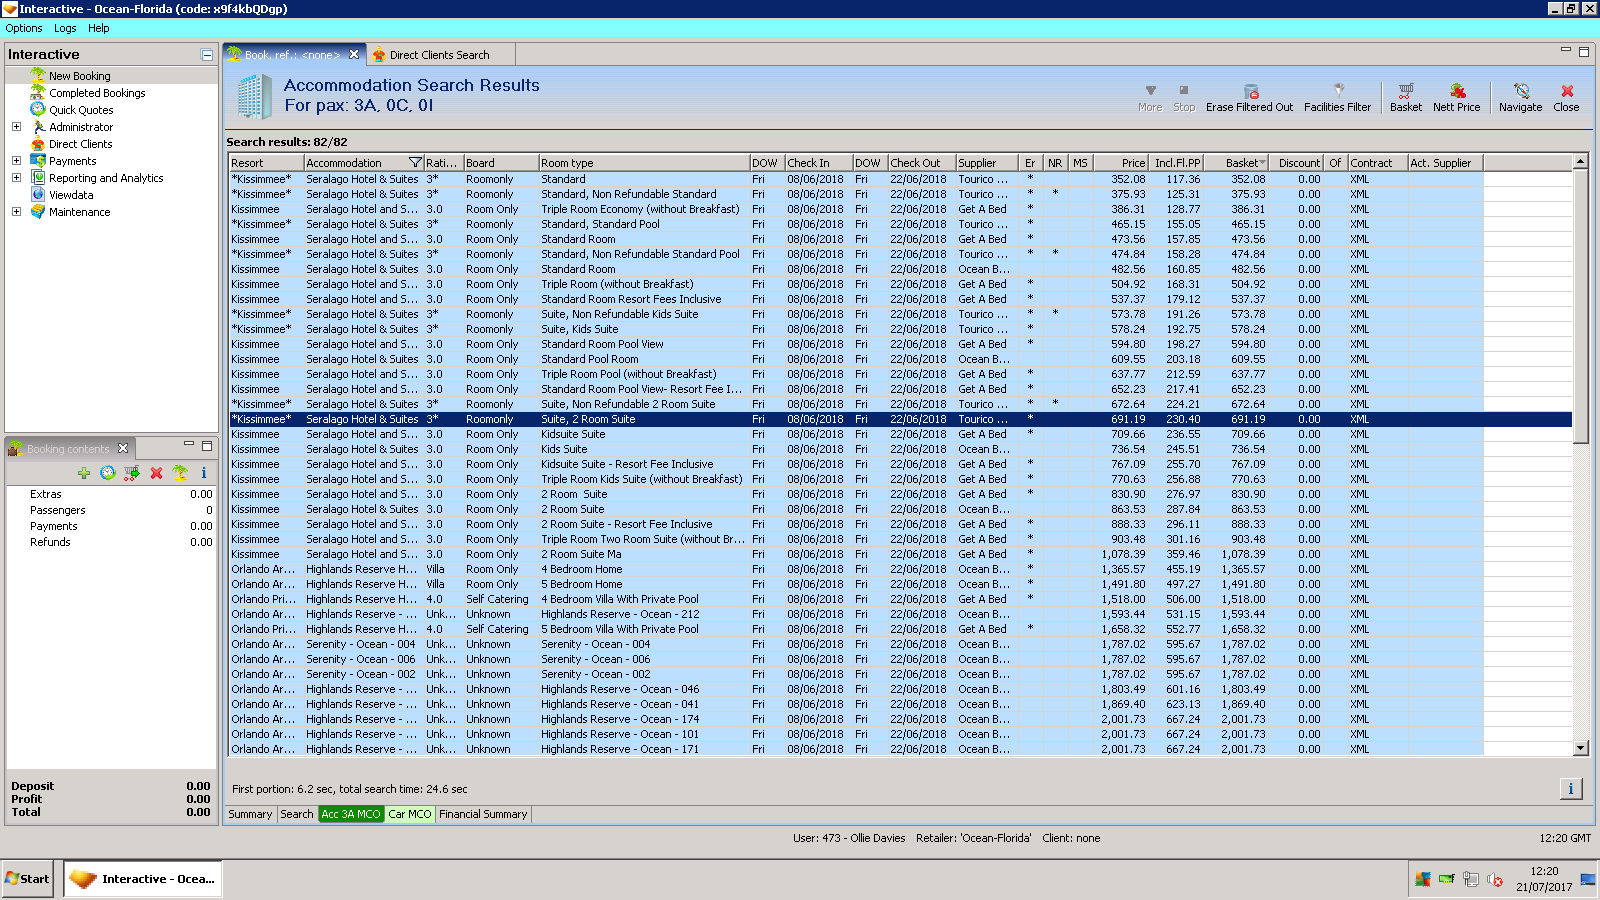
Task: Click the results scrollbar down arrow
Action: pyautogui.click(x=1580, y=748)
